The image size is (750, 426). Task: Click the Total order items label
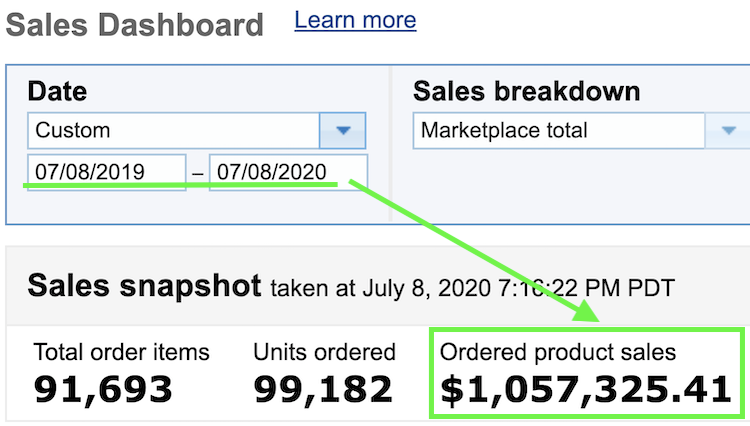[x=121, y=352]
